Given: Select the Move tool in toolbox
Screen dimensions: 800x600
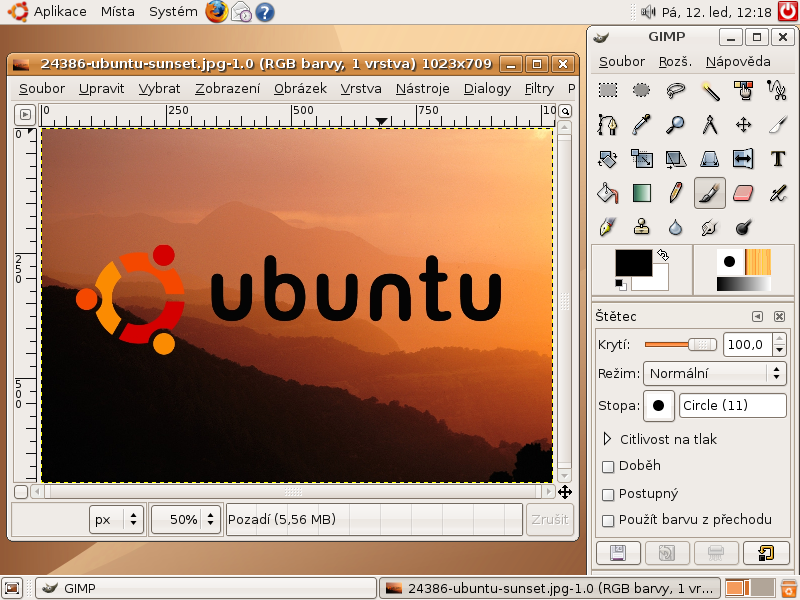Looking at the screenshot, I should 743,125.
